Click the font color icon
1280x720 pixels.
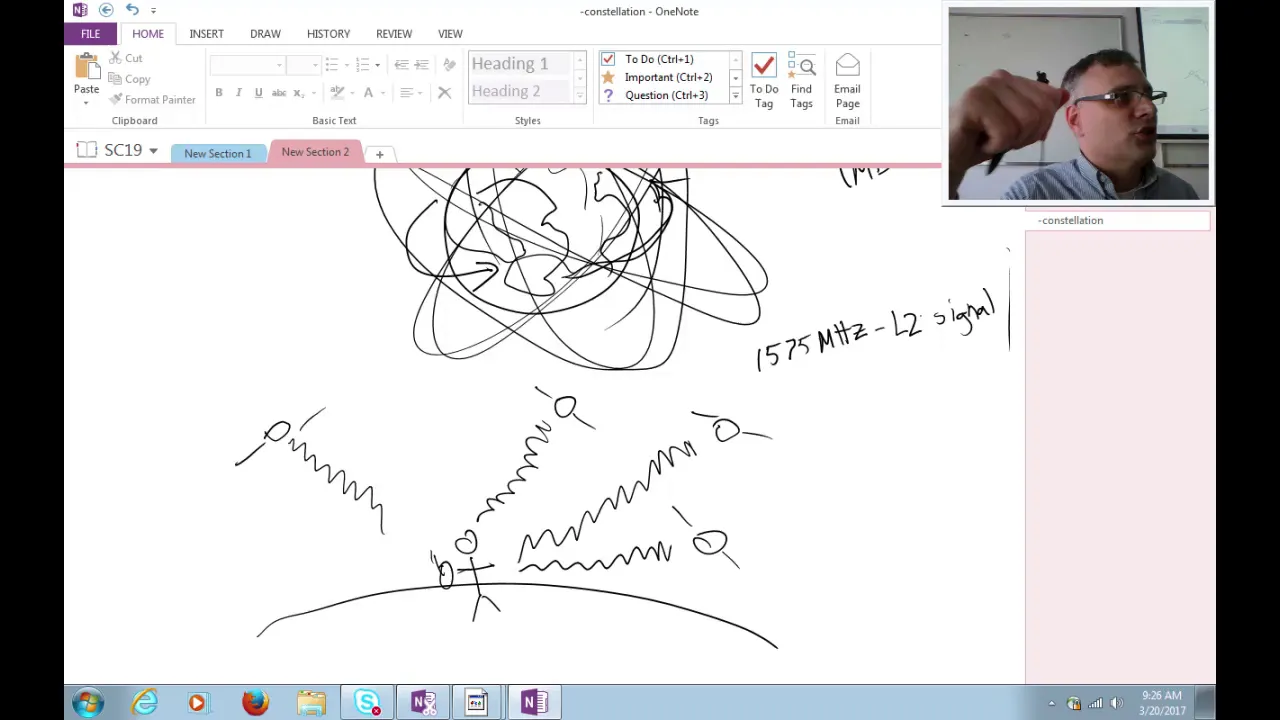pos(368,93)
